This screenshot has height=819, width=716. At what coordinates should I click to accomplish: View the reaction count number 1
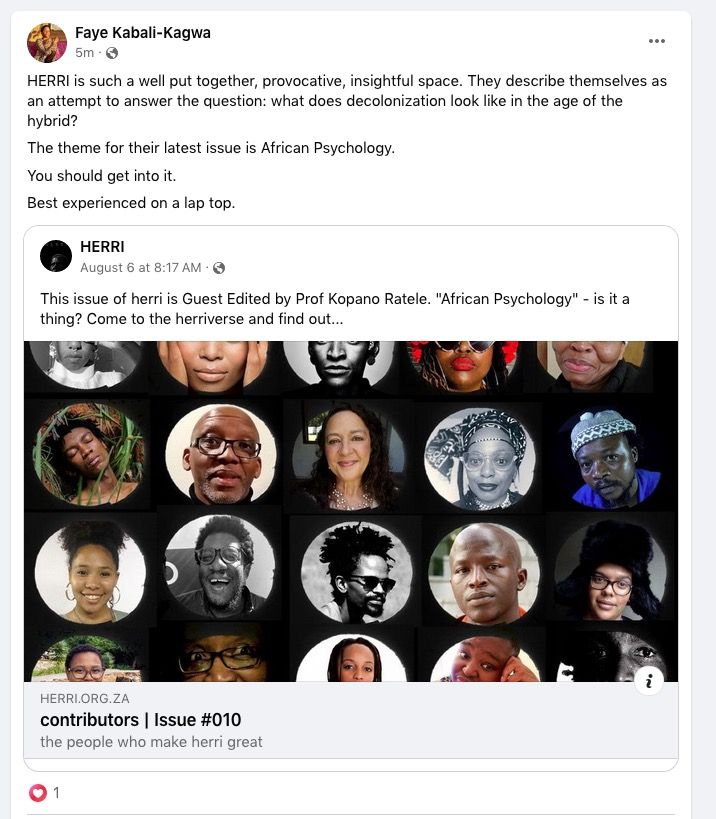pos(57,793)
